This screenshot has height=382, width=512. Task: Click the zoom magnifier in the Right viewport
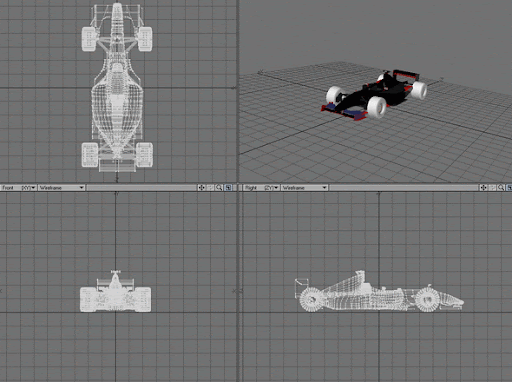[501, 188]
